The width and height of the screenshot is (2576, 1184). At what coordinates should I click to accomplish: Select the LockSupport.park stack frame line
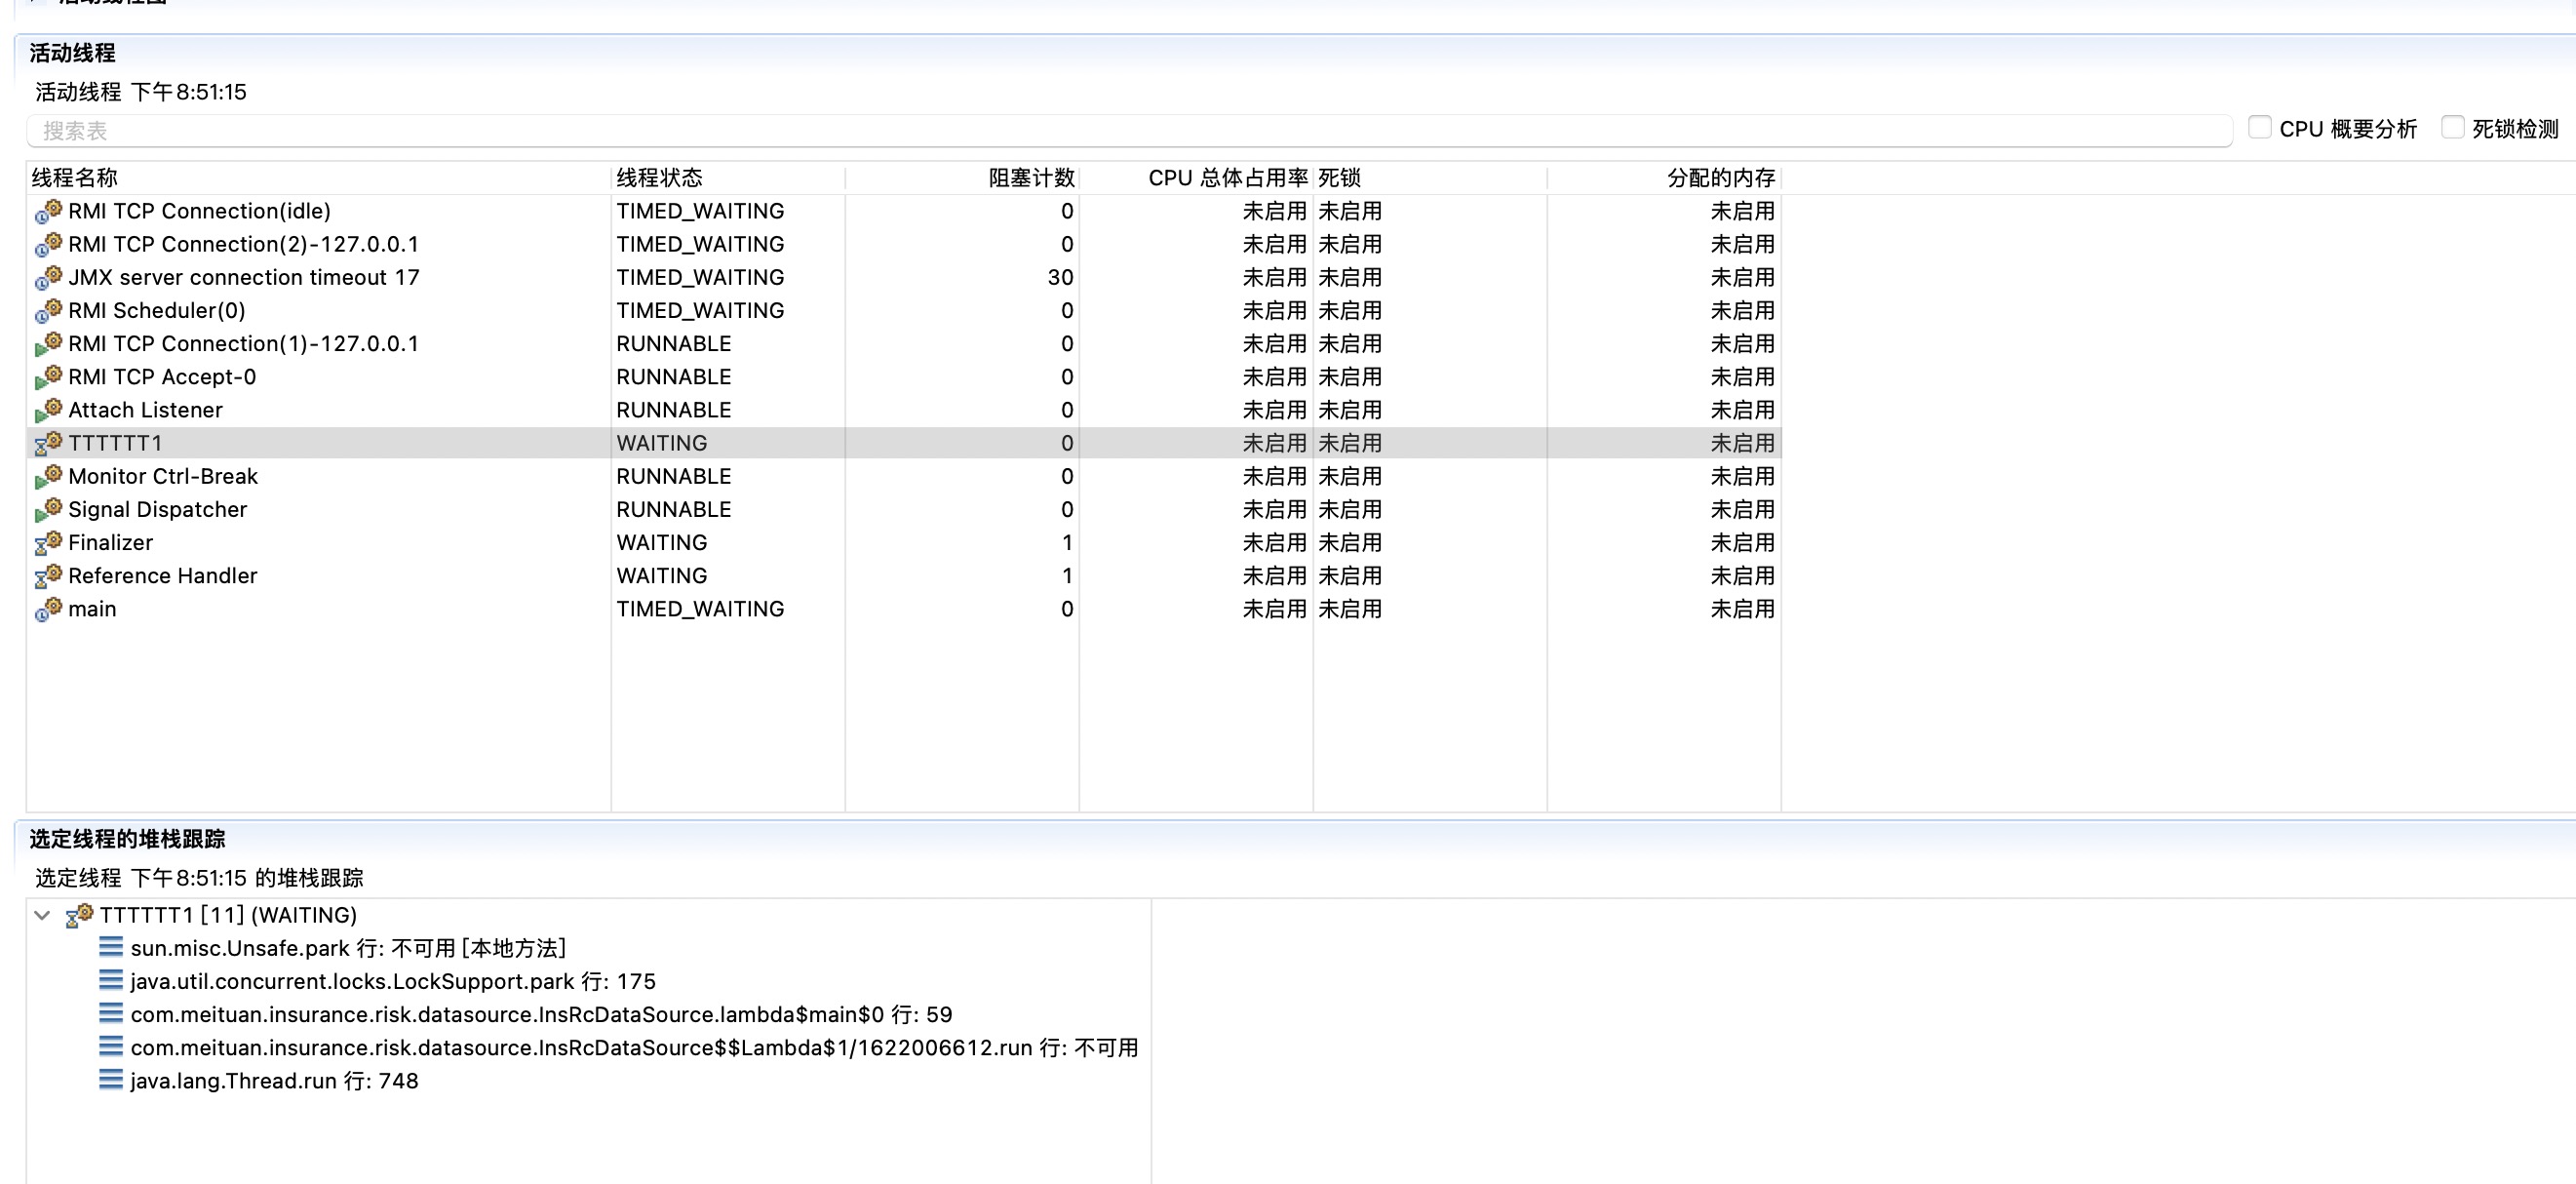[392, 982]
